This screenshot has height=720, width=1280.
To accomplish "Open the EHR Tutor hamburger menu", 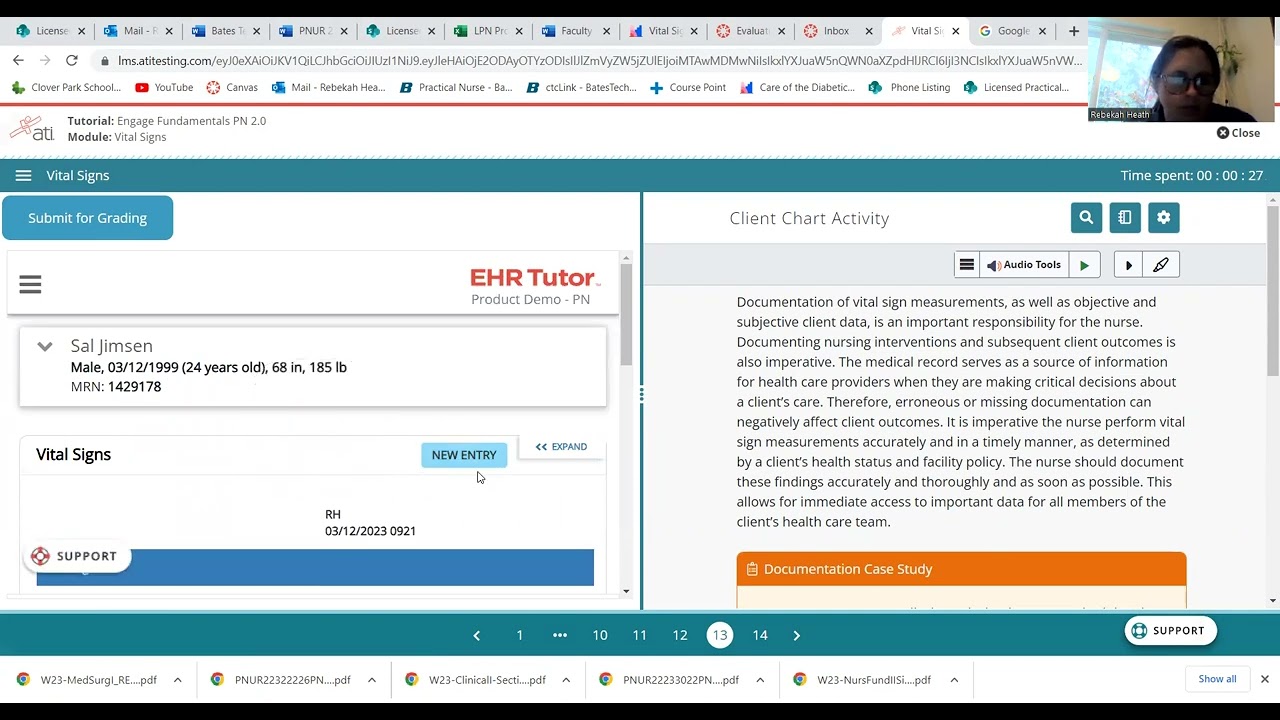I will point(30,285).
